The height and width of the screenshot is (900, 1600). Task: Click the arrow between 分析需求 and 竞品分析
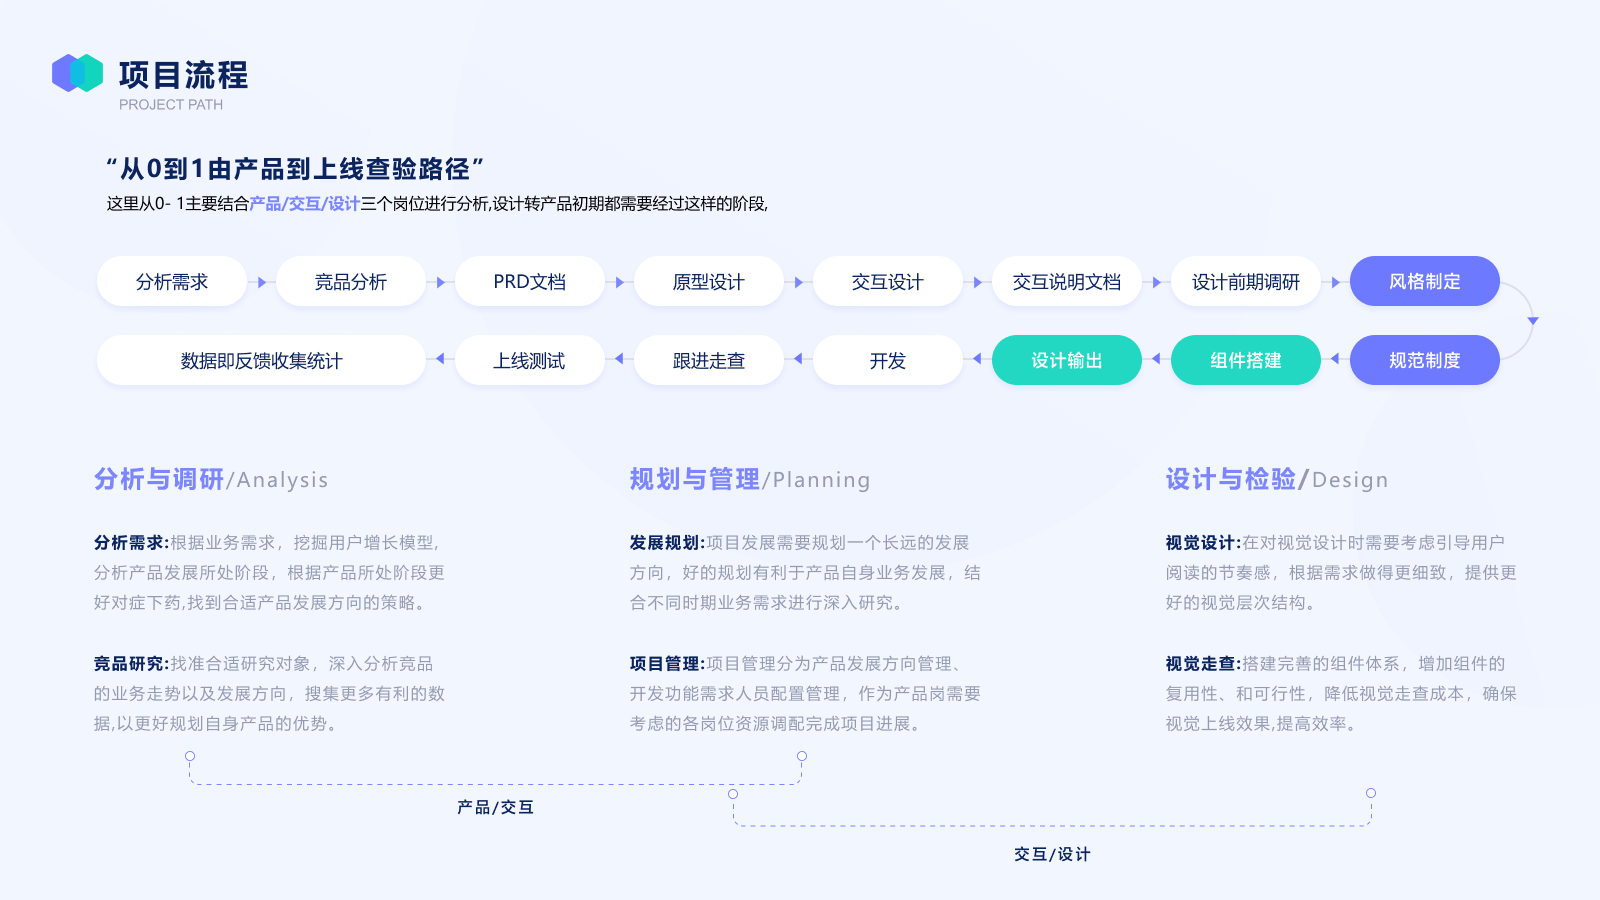262,282
